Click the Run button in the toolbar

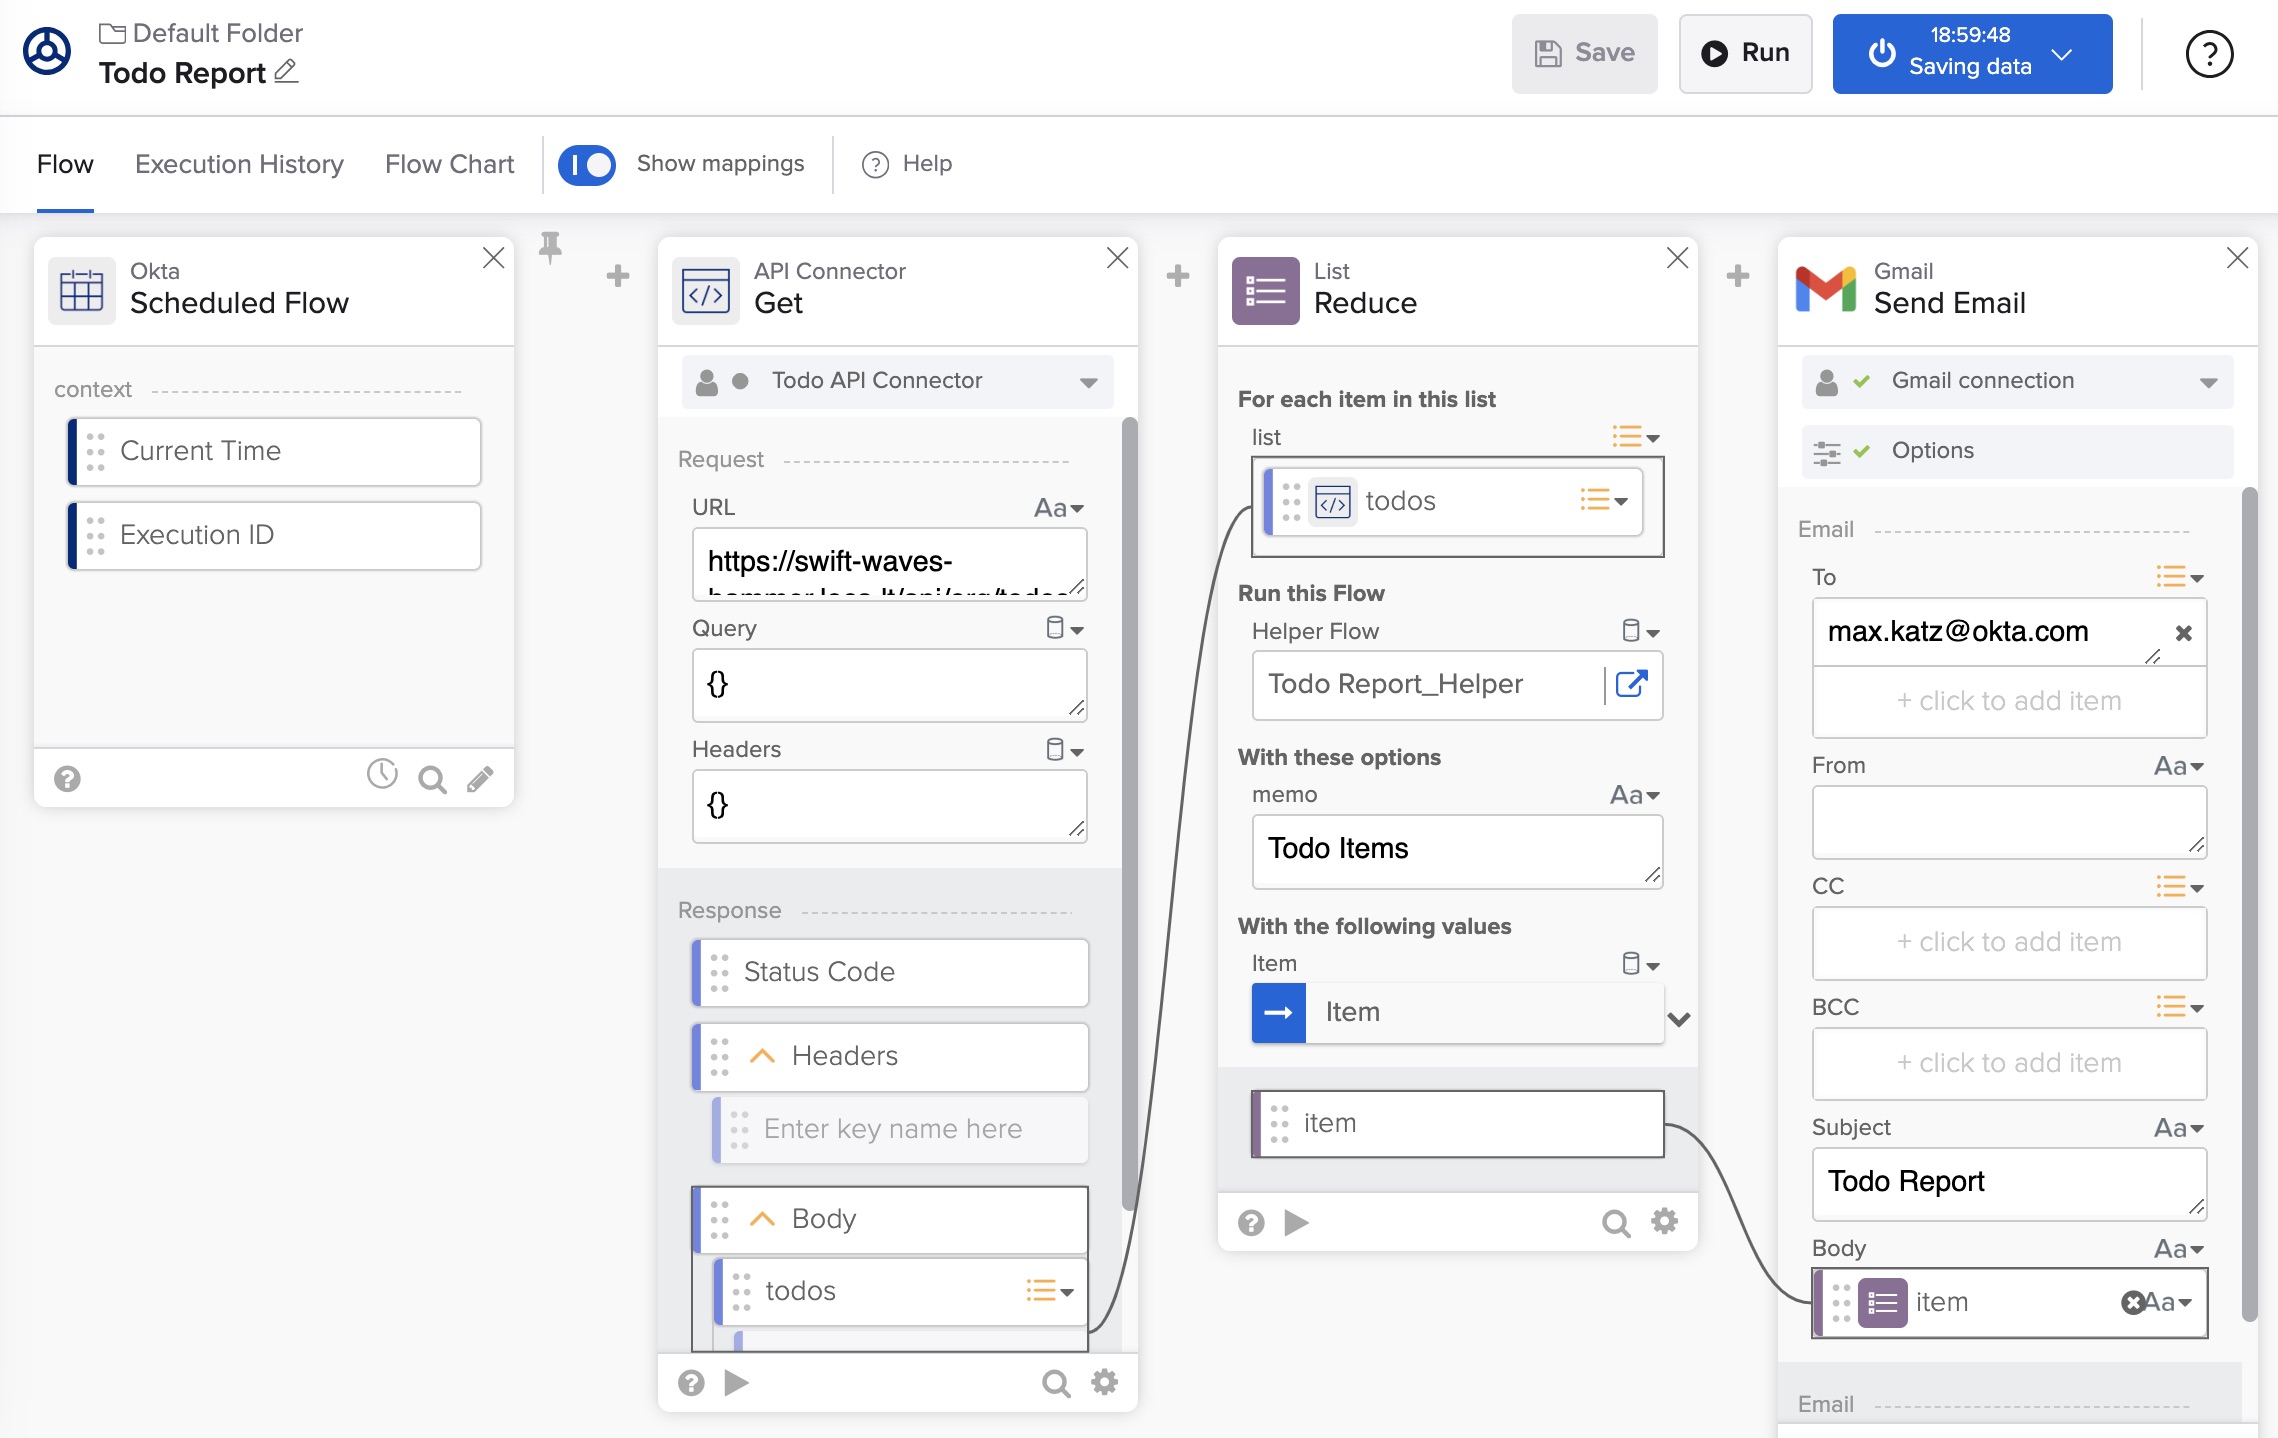coord(1745,51)
